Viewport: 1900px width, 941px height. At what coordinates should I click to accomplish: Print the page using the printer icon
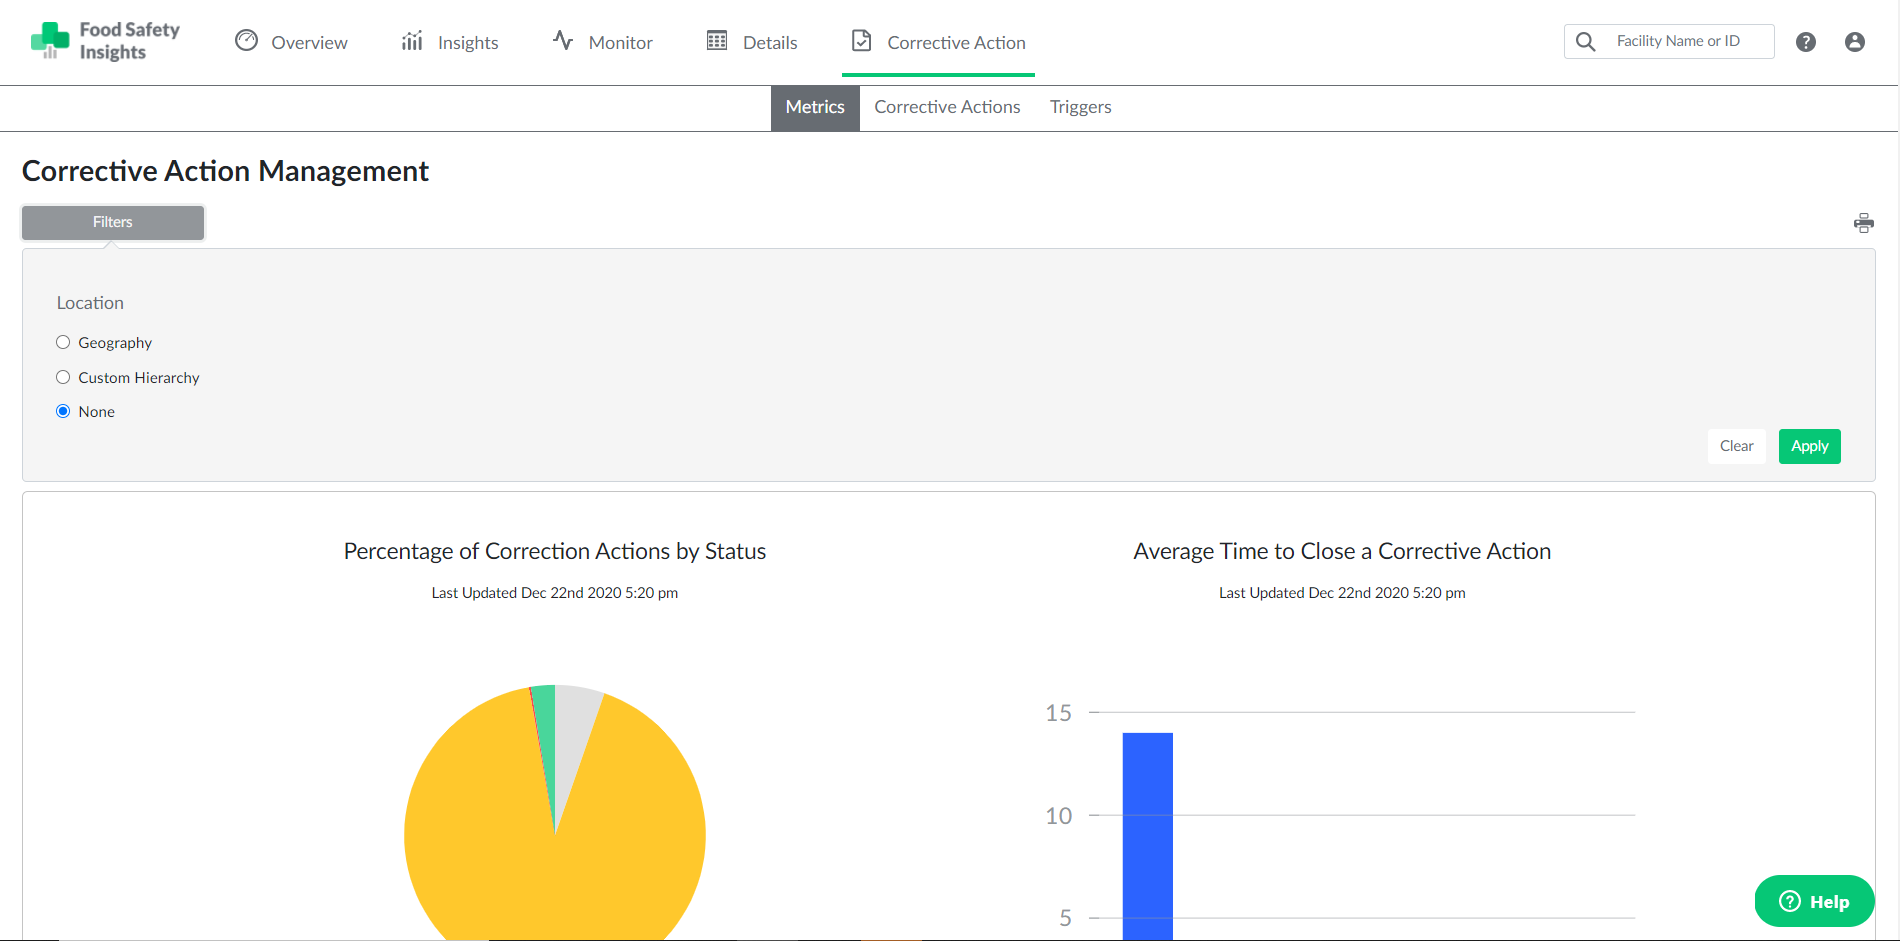click(x=1864, y=222)
